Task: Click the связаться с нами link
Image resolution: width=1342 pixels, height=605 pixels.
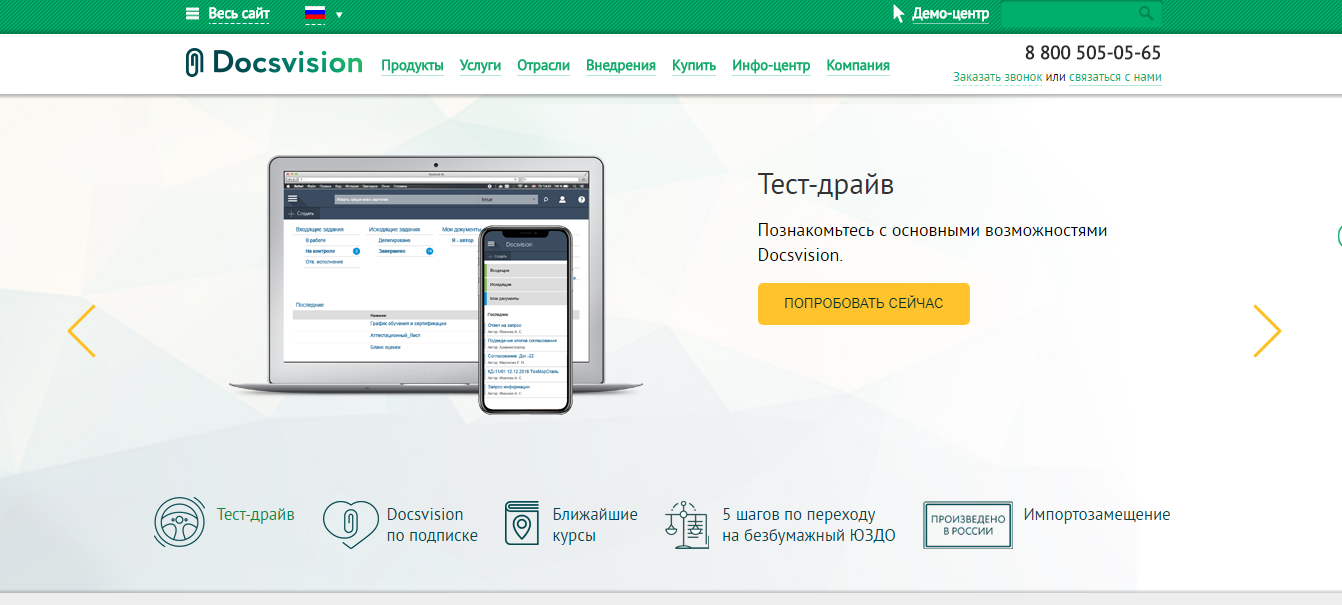Action: coord(1115,77)
